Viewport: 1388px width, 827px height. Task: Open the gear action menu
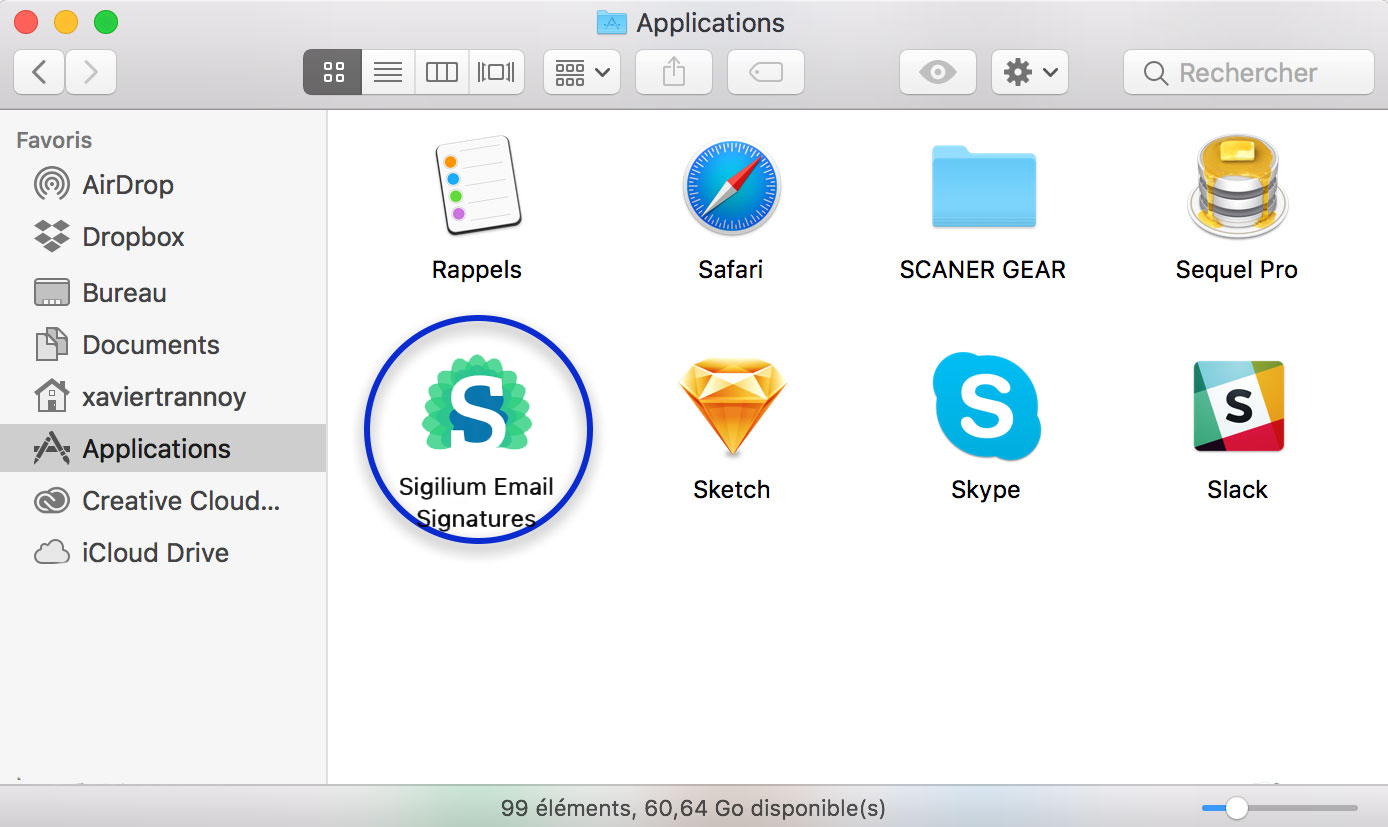1030,72
